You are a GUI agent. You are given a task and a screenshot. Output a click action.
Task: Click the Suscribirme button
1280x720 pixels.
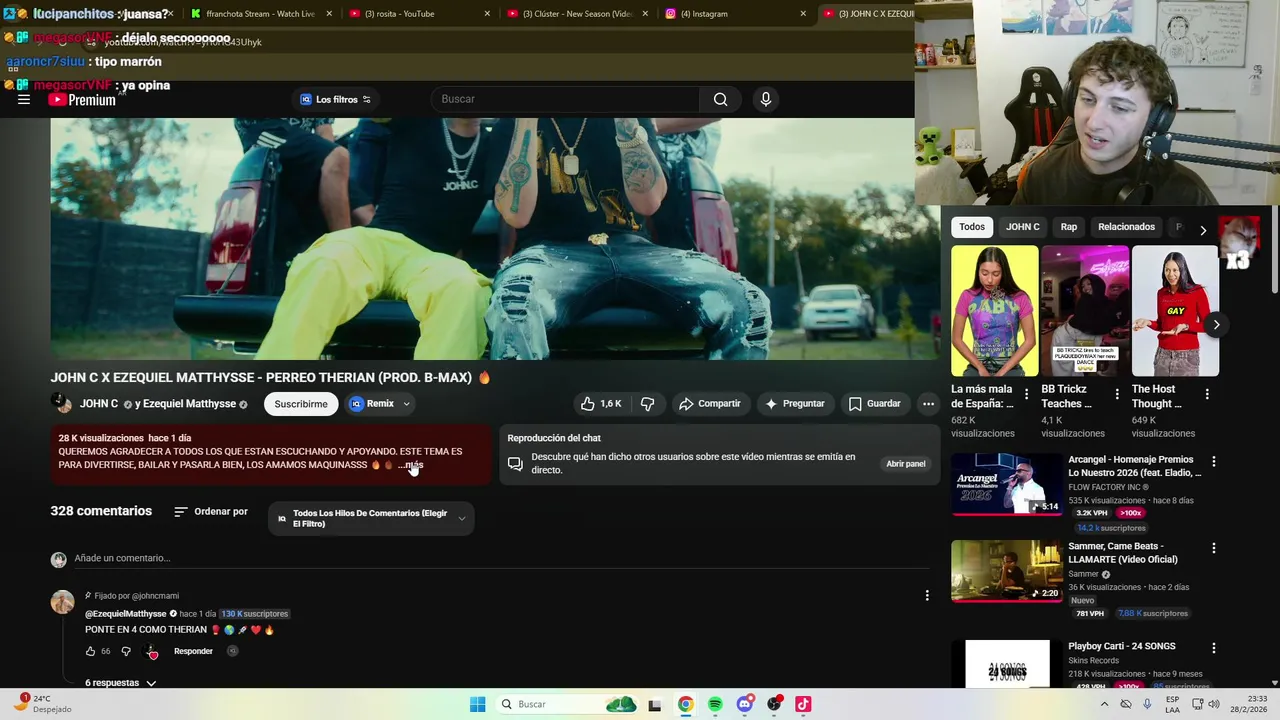click(301, 404)
